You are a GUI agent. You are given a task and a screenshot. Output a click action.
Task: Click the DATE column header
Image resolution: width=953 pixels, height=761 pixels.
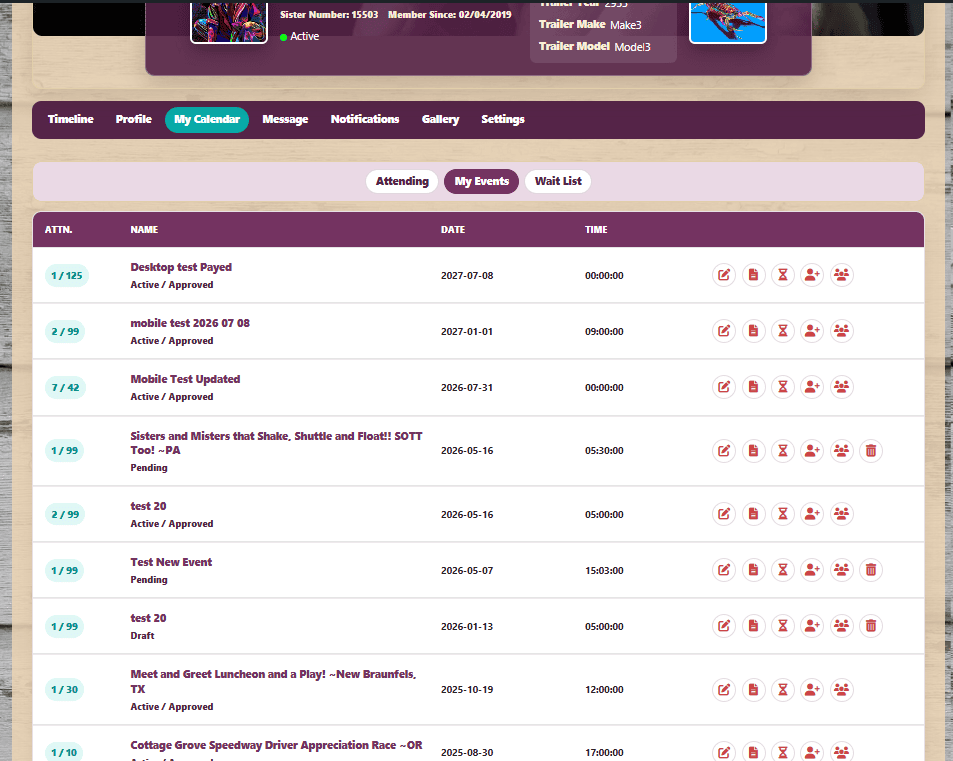[453, 230]
